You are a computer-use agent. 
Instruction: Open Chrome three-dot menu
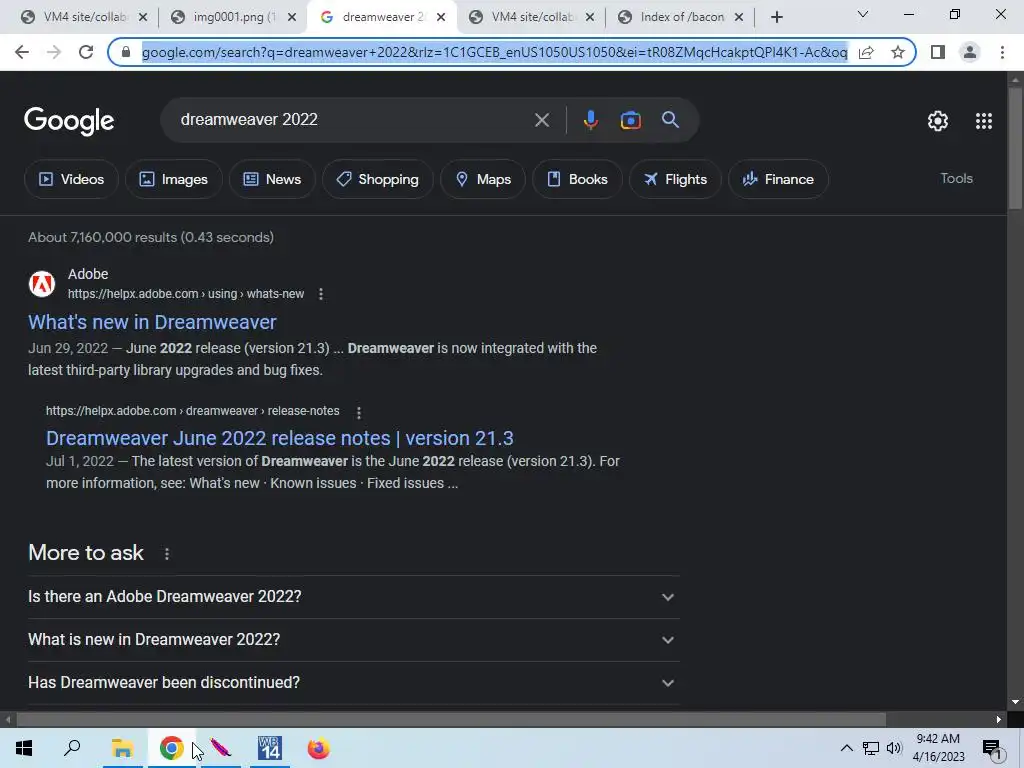pyautogui.click(x=1002, y=52)
